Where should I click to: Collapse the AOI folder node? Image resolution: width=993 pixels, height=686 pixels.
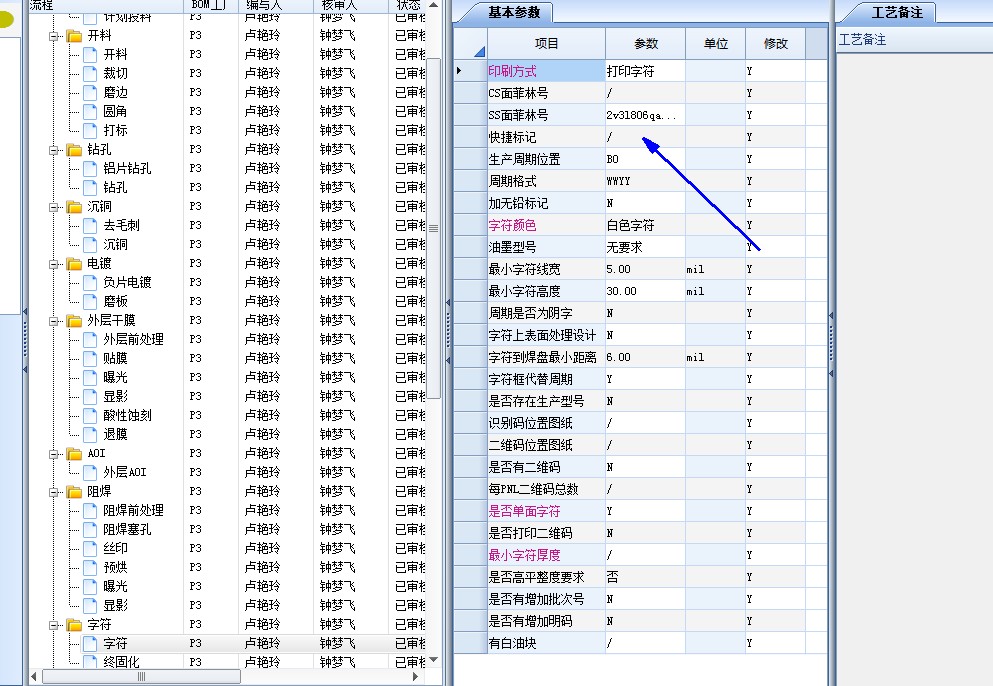pyautogui.click(x=54, y=454)
